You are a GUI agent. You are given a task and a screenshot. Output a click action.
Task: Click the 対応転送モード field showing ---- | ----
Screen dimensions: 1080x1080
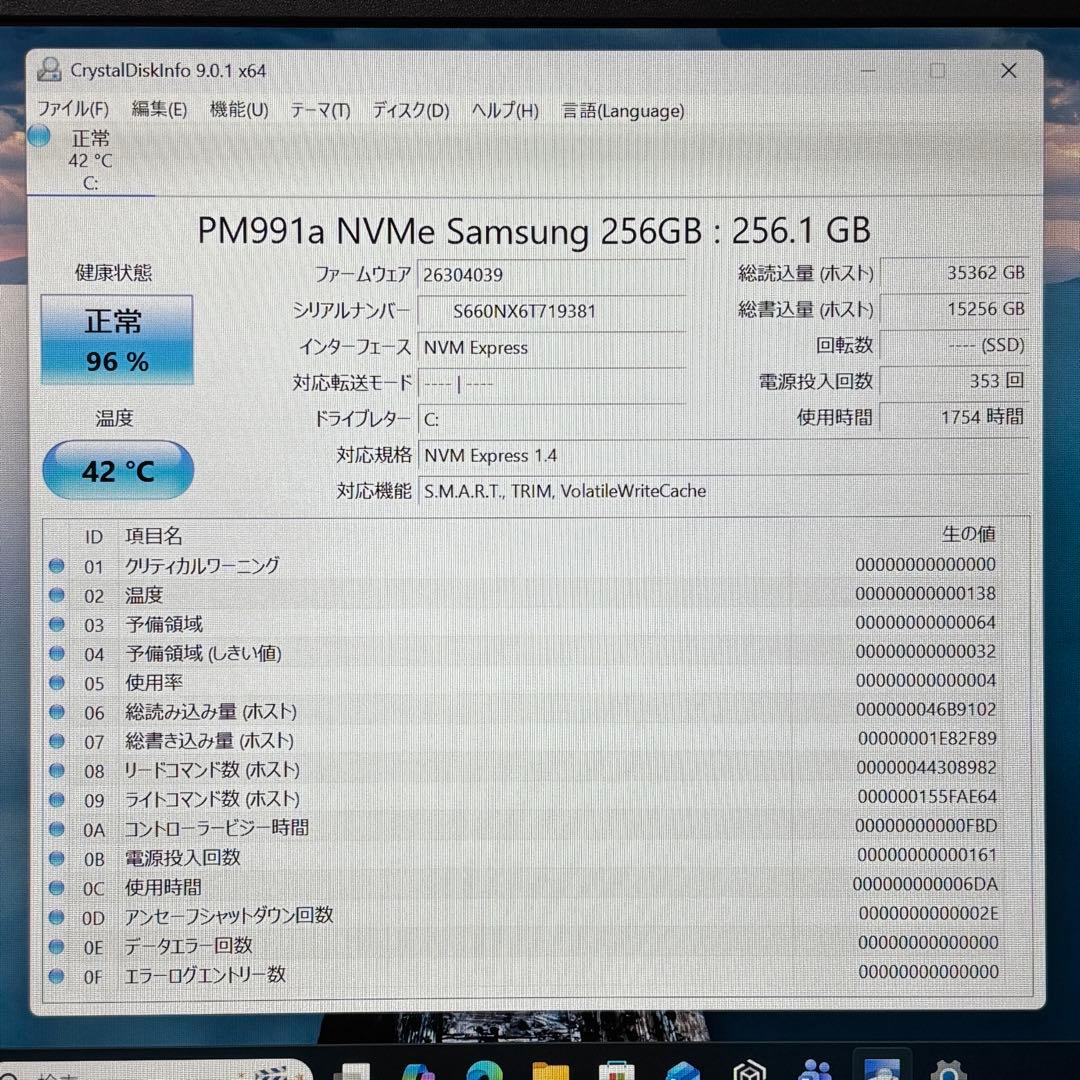pyautogui.click(x=552, y=384)
